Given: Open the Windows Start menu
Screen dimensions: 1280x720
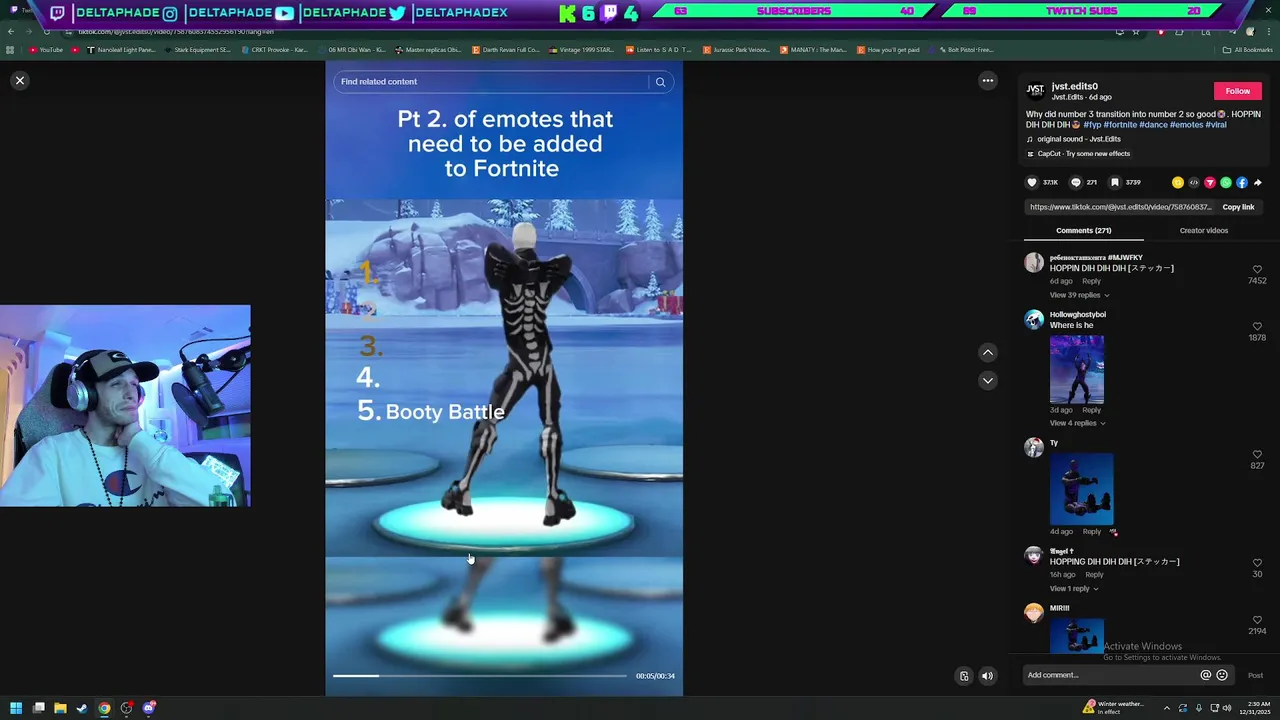Looking at the screenshot, I should 16,708.
